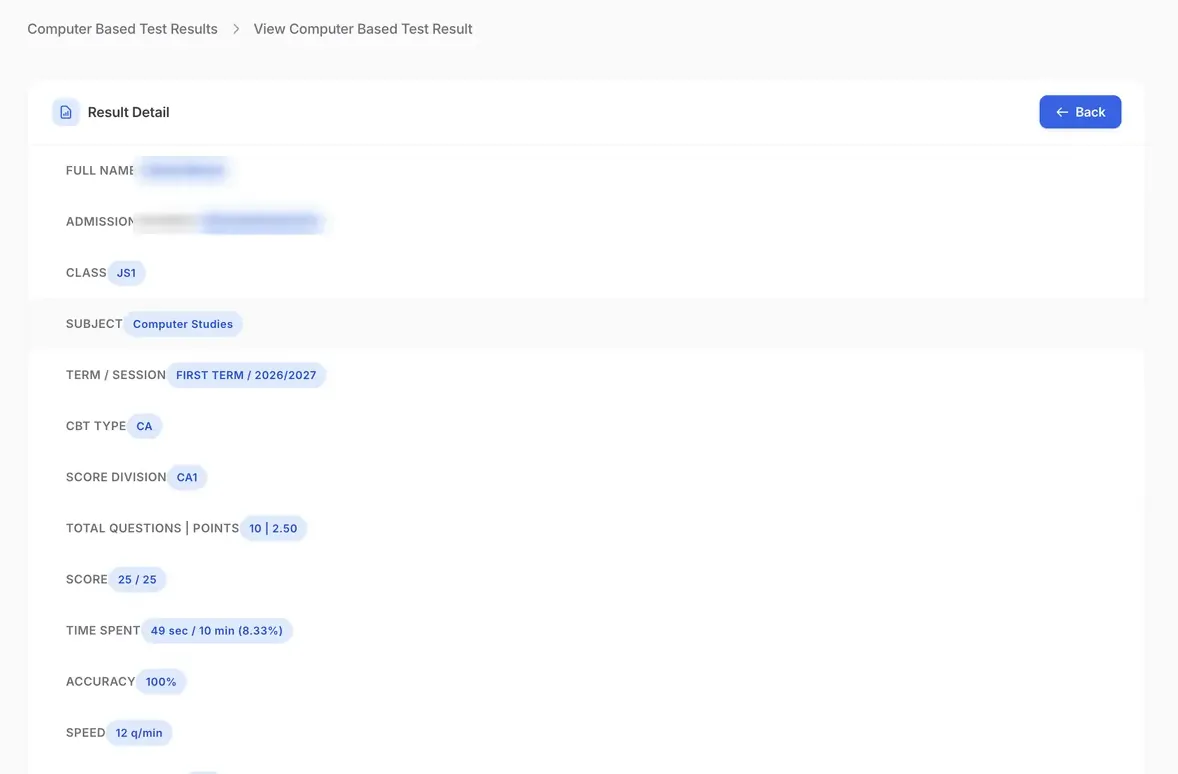Click the 10 | 2.50 points badge

coord(273,528)
